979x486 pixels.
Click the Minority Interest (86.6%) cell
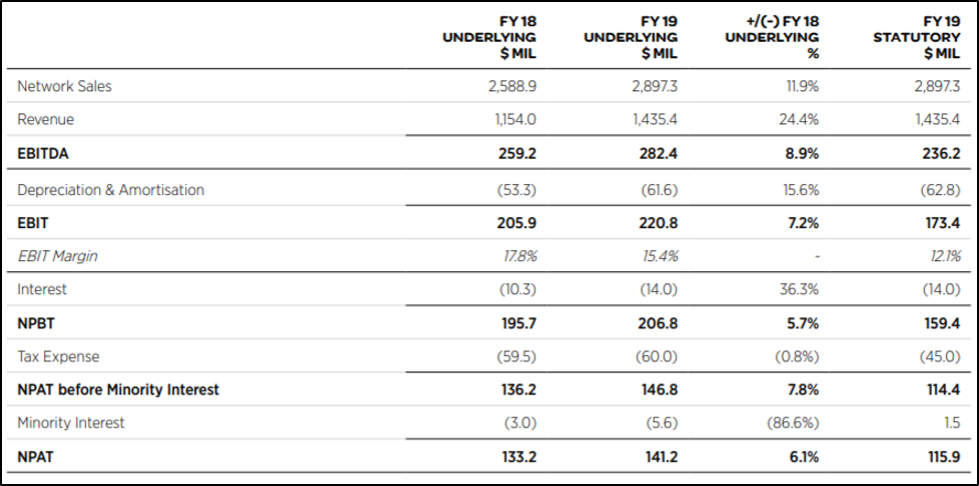(x=792, y=423)
